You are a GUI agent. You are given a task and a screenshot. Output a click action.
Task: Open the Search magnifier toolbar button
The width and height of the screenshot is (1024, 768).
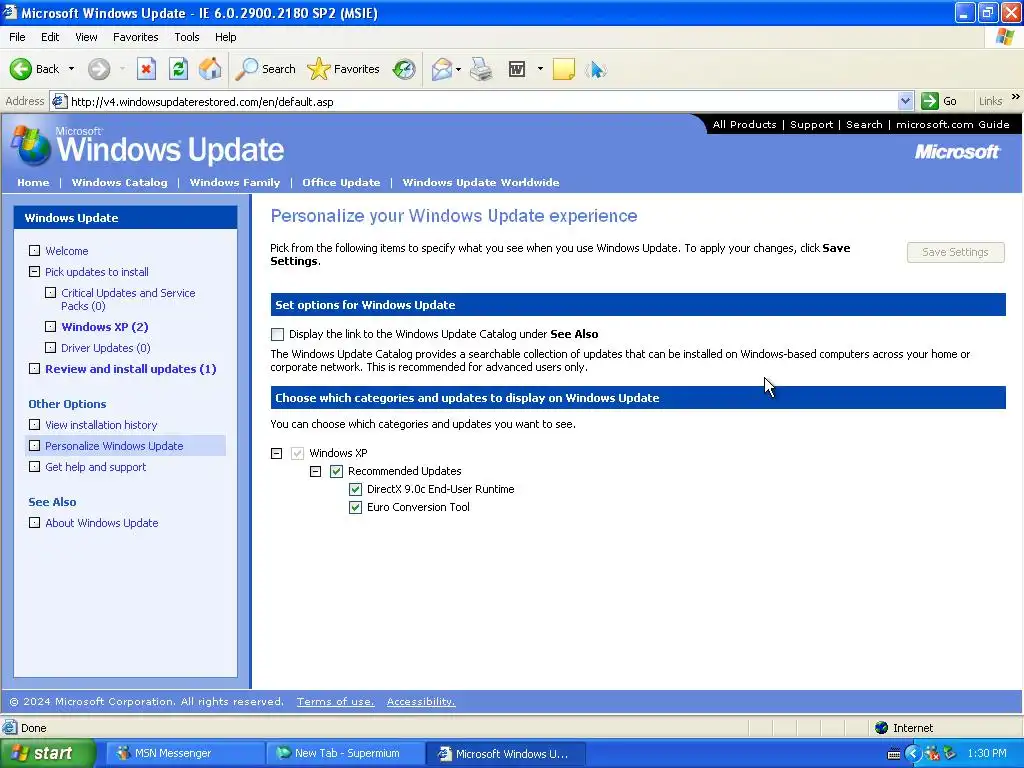[x=265, y=69]
